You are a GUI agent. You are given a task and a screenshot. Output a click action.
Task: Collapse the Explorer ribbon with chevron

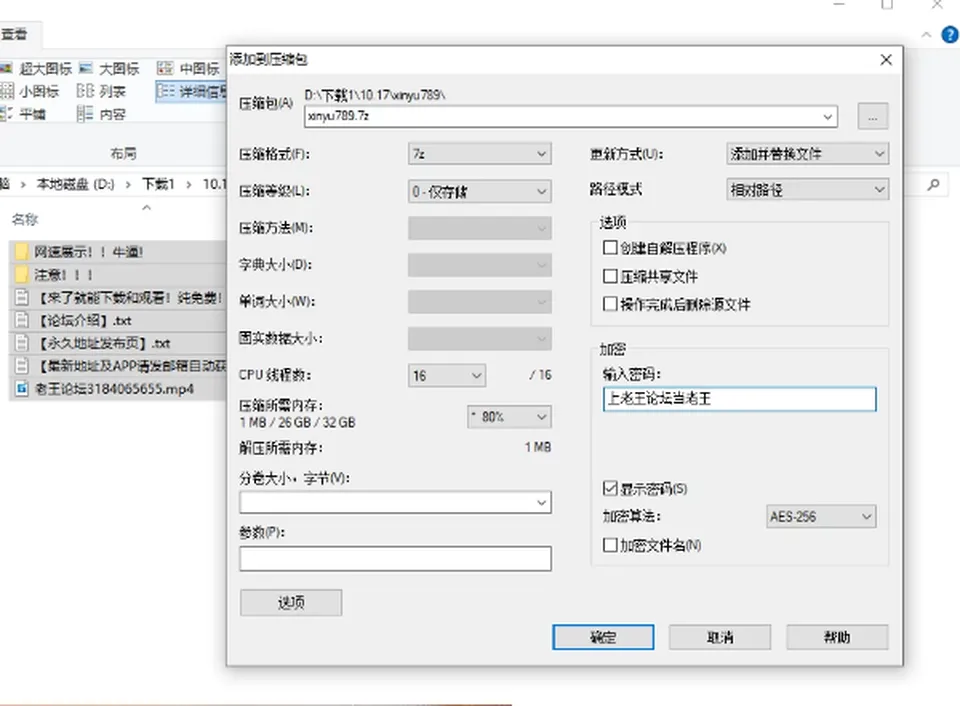[926, 35]
